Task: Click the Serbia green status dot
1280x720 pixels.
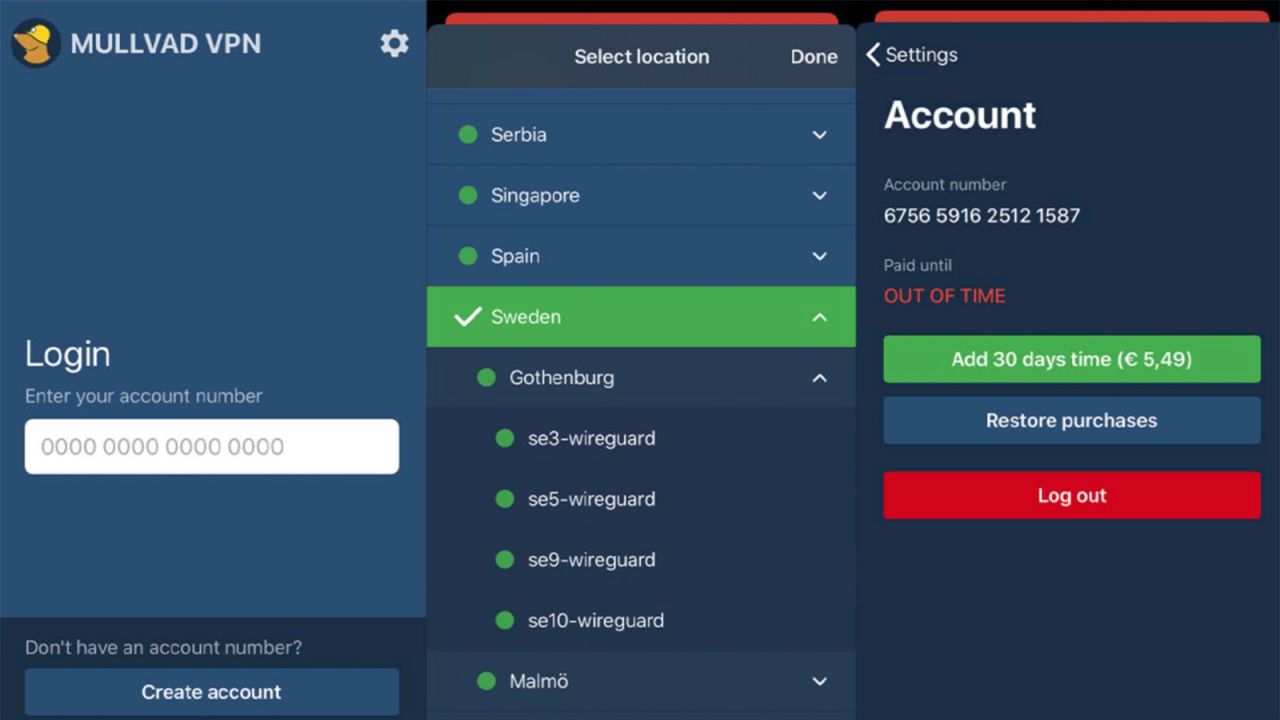Action: pos(467,134)
